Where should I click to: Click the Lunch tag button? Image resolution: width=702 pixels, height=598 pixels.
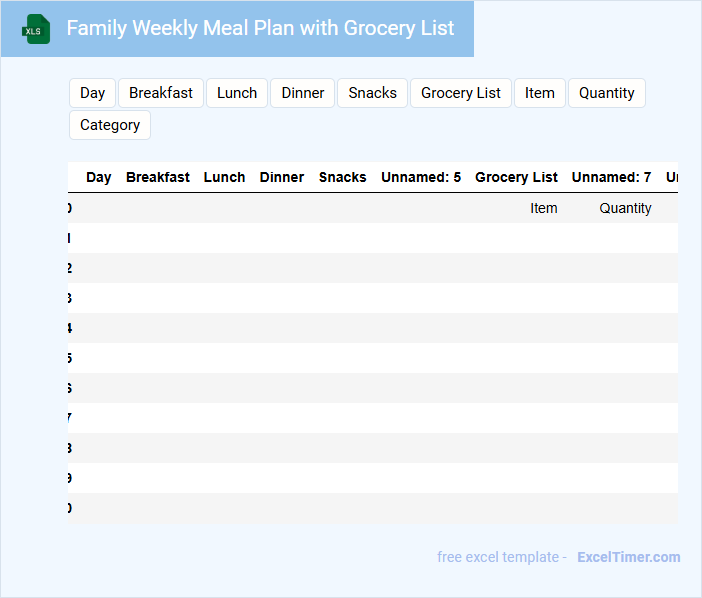tap(237, 93)
